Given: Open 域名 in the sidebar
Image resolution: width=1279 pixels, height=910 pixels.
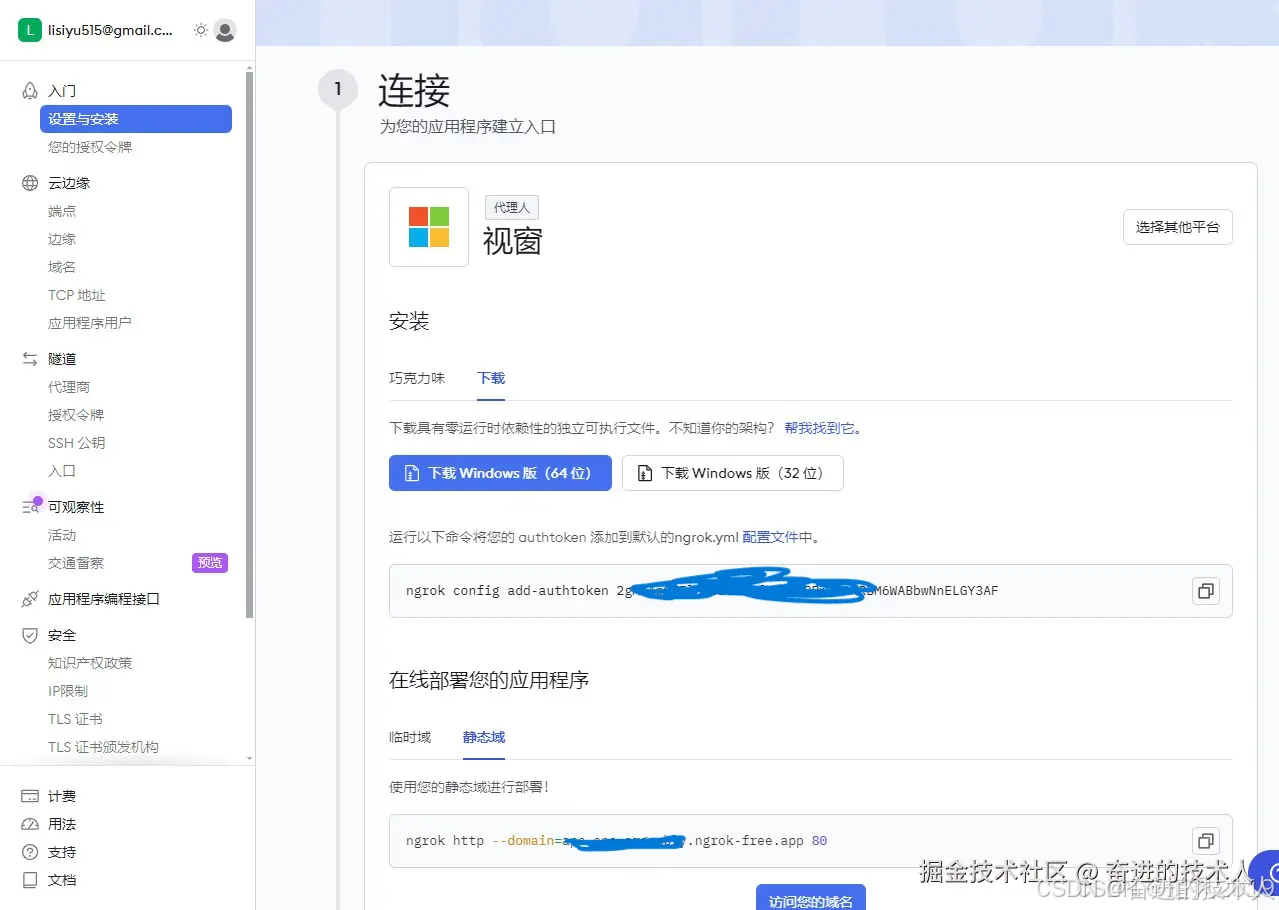Looking at the screenshot, I should coord(62,267).
